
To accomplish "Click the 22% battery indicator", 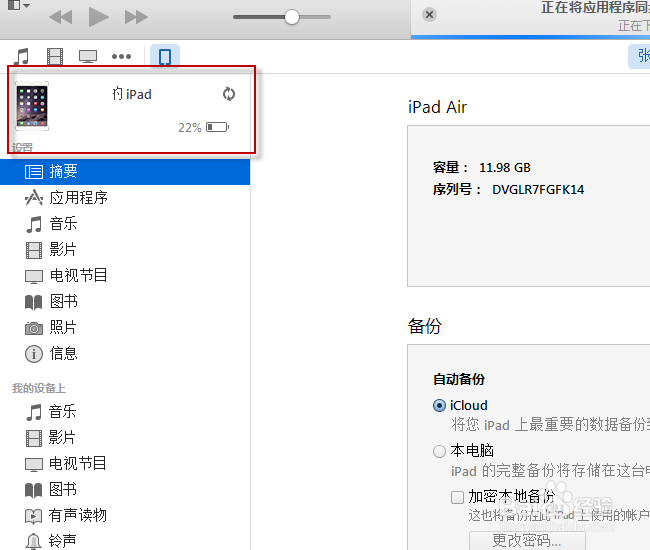I will [x=203, y=127].
